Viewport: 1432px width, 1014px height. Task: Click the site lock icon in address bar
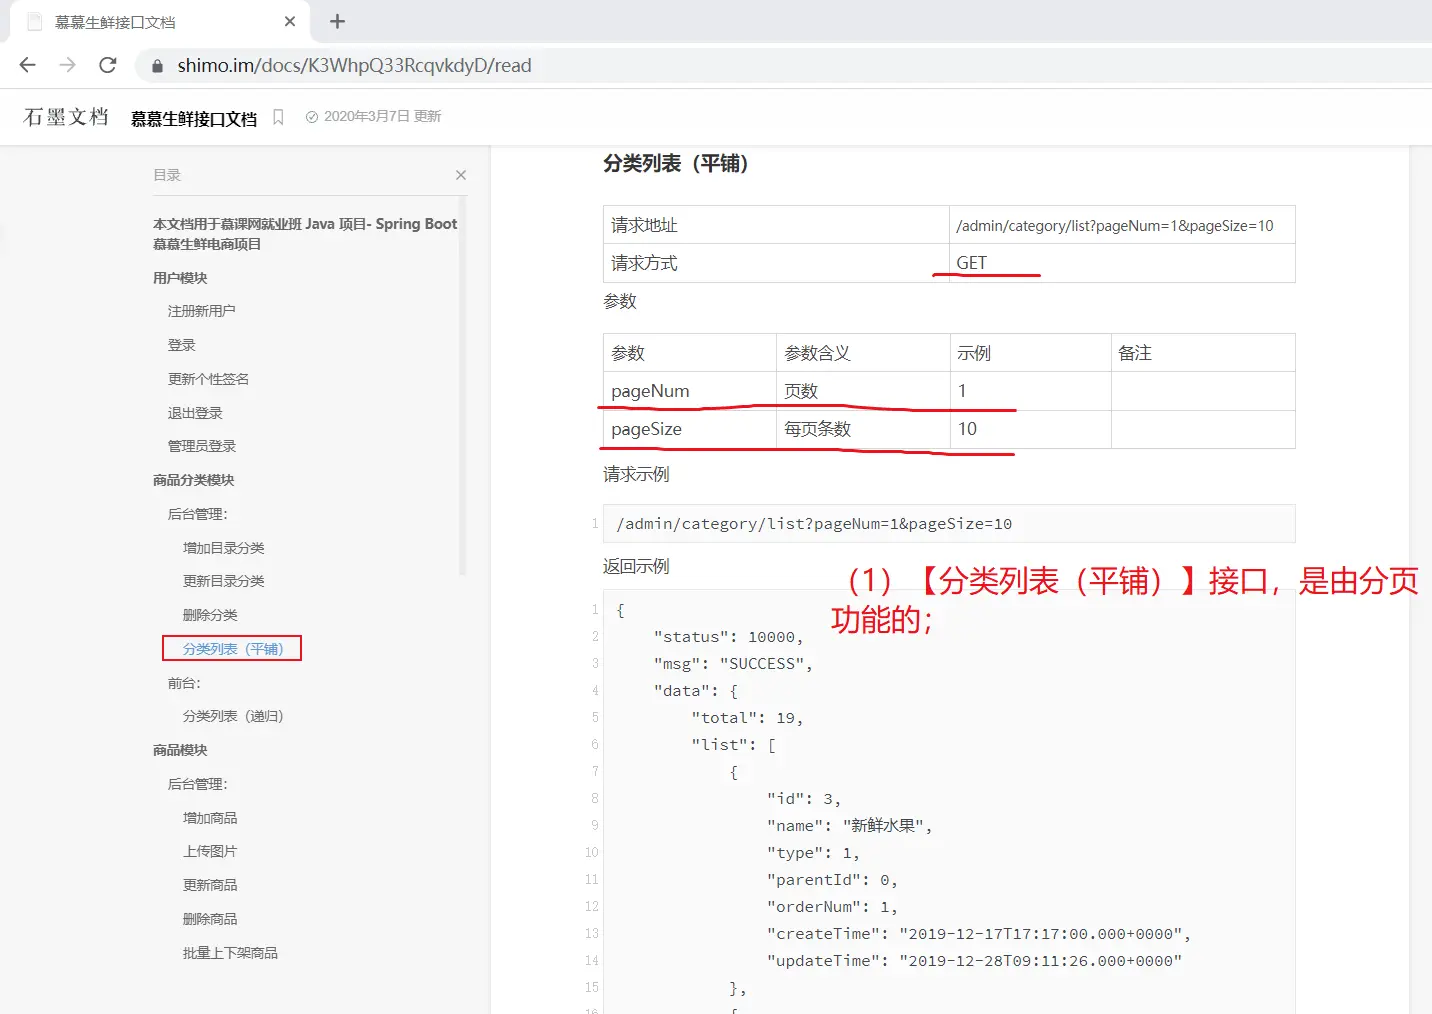point(158,66)
